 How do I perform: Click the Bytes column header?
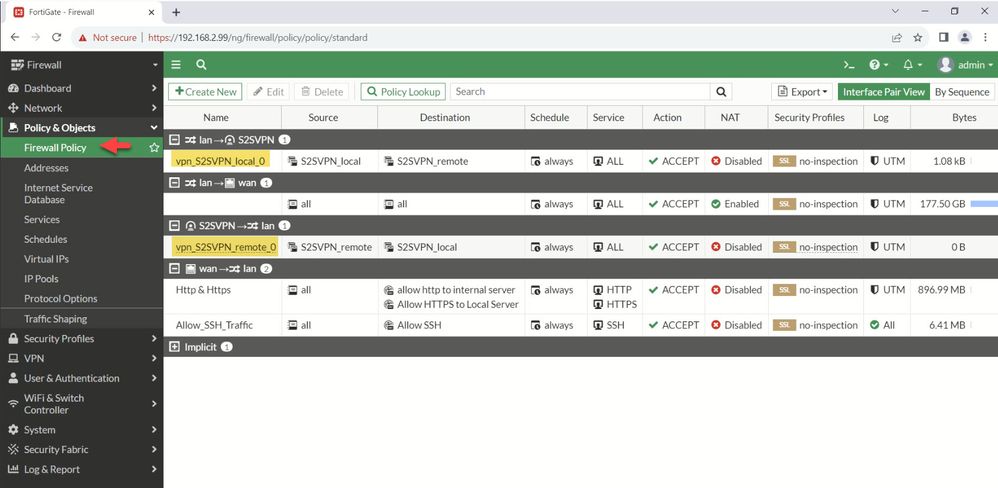(964, 118)
